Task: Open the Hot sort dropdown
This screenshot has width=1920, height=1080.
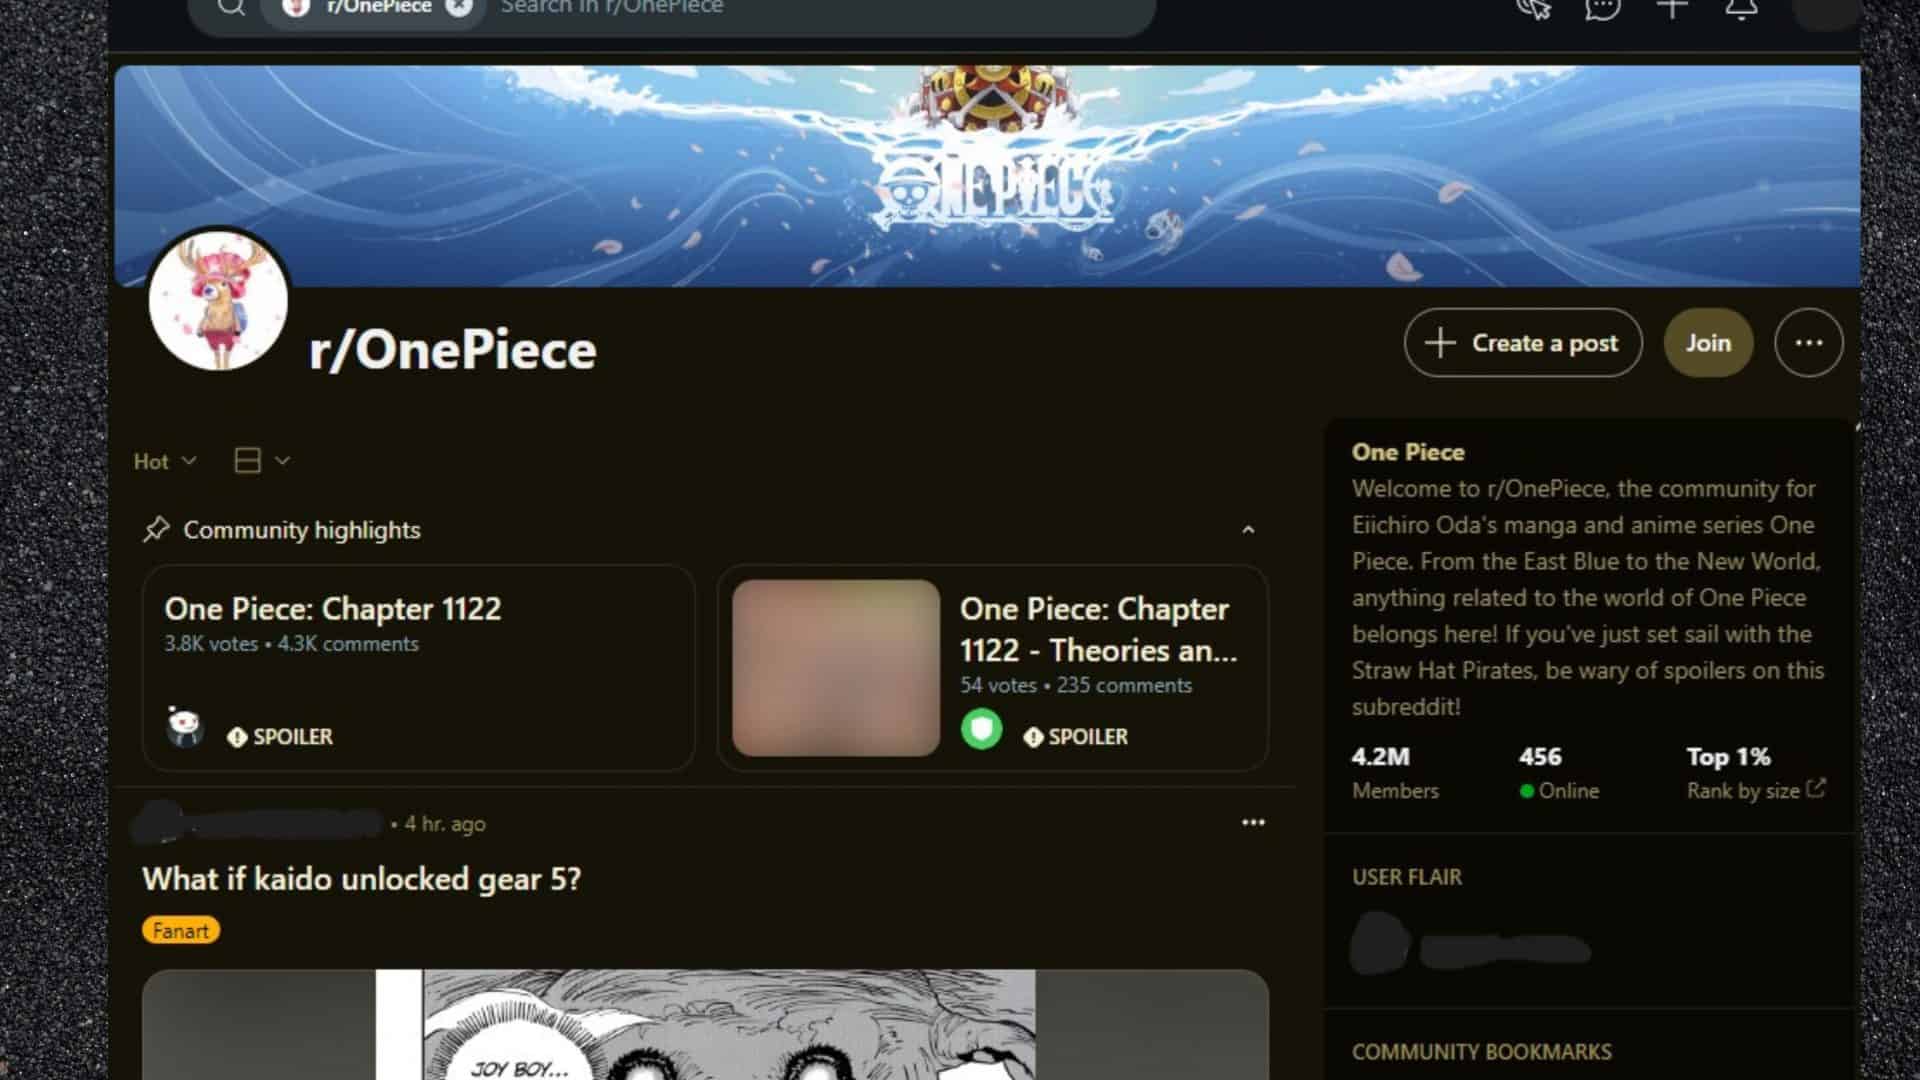Action: click(165, 461)
